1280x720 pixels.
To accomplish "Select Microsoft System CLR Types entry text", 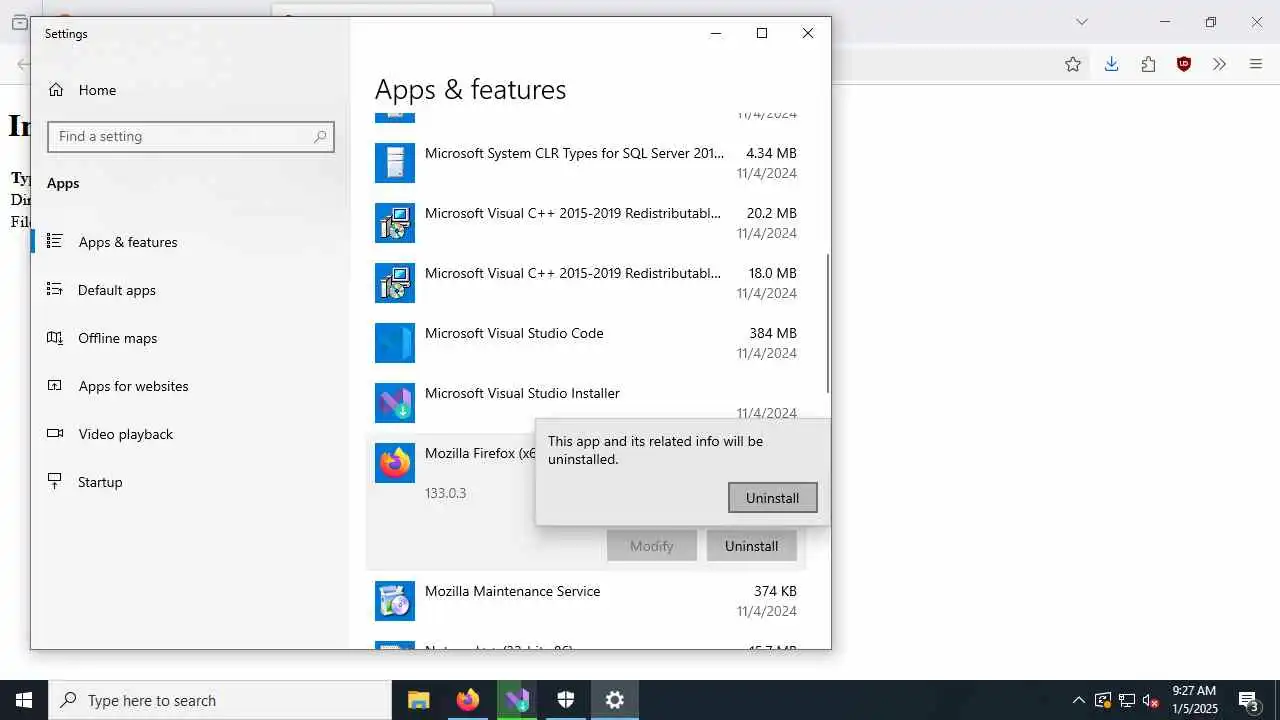I will click(574, 153).
